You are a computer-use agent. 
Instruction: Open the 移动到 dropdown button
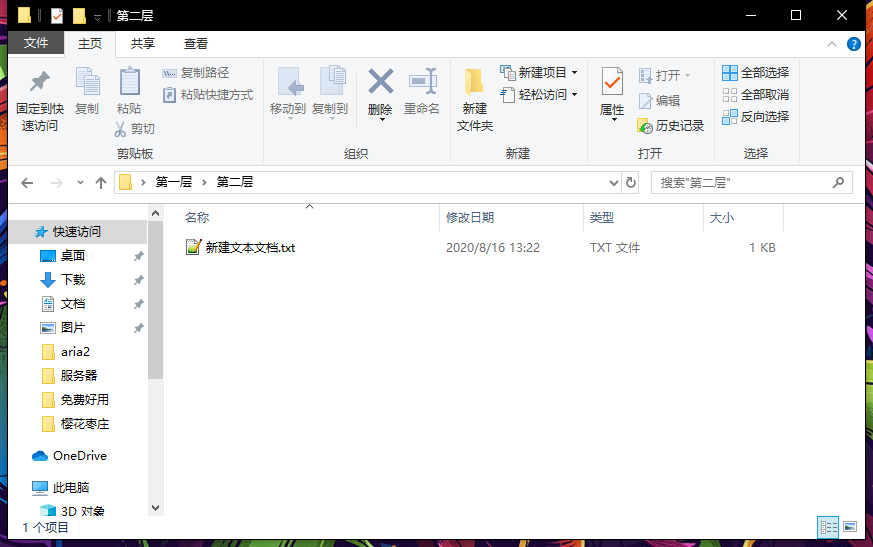288,93
